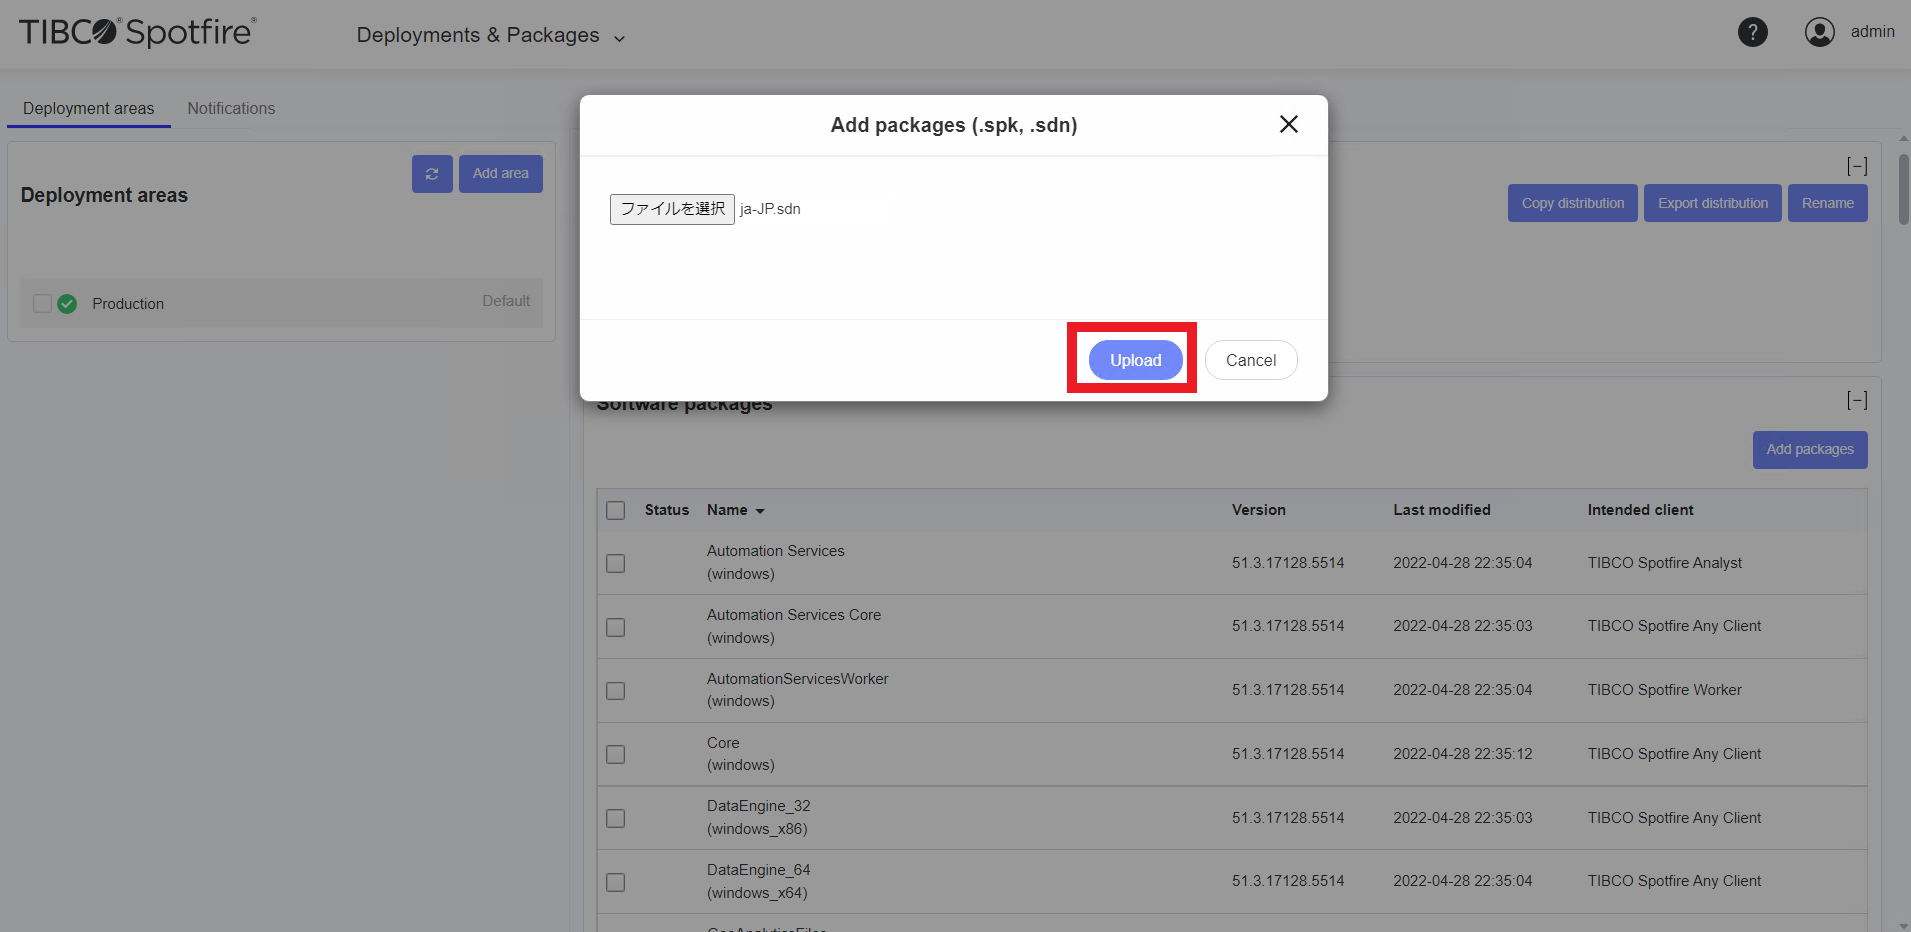Viewport: 1911px width, 932px height.
Task: Open the admin user account icon
Action: 1819,32
